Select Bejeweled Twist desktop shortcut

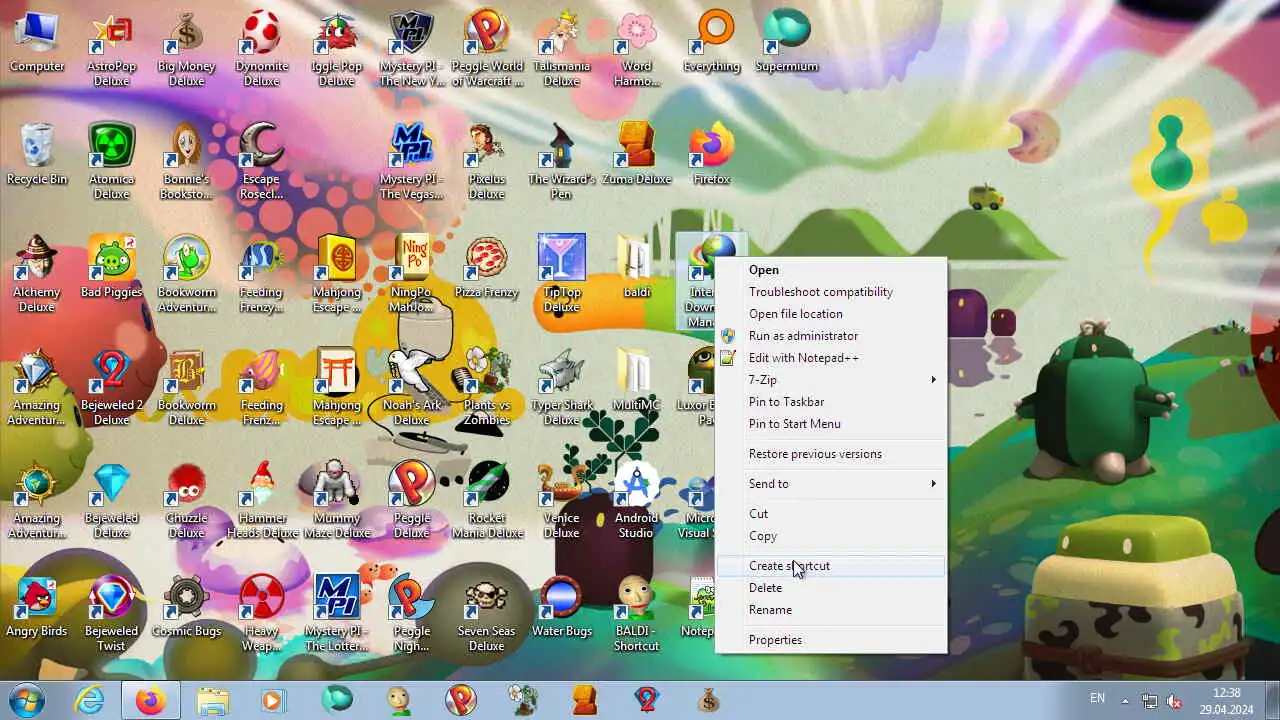[112, 614]
